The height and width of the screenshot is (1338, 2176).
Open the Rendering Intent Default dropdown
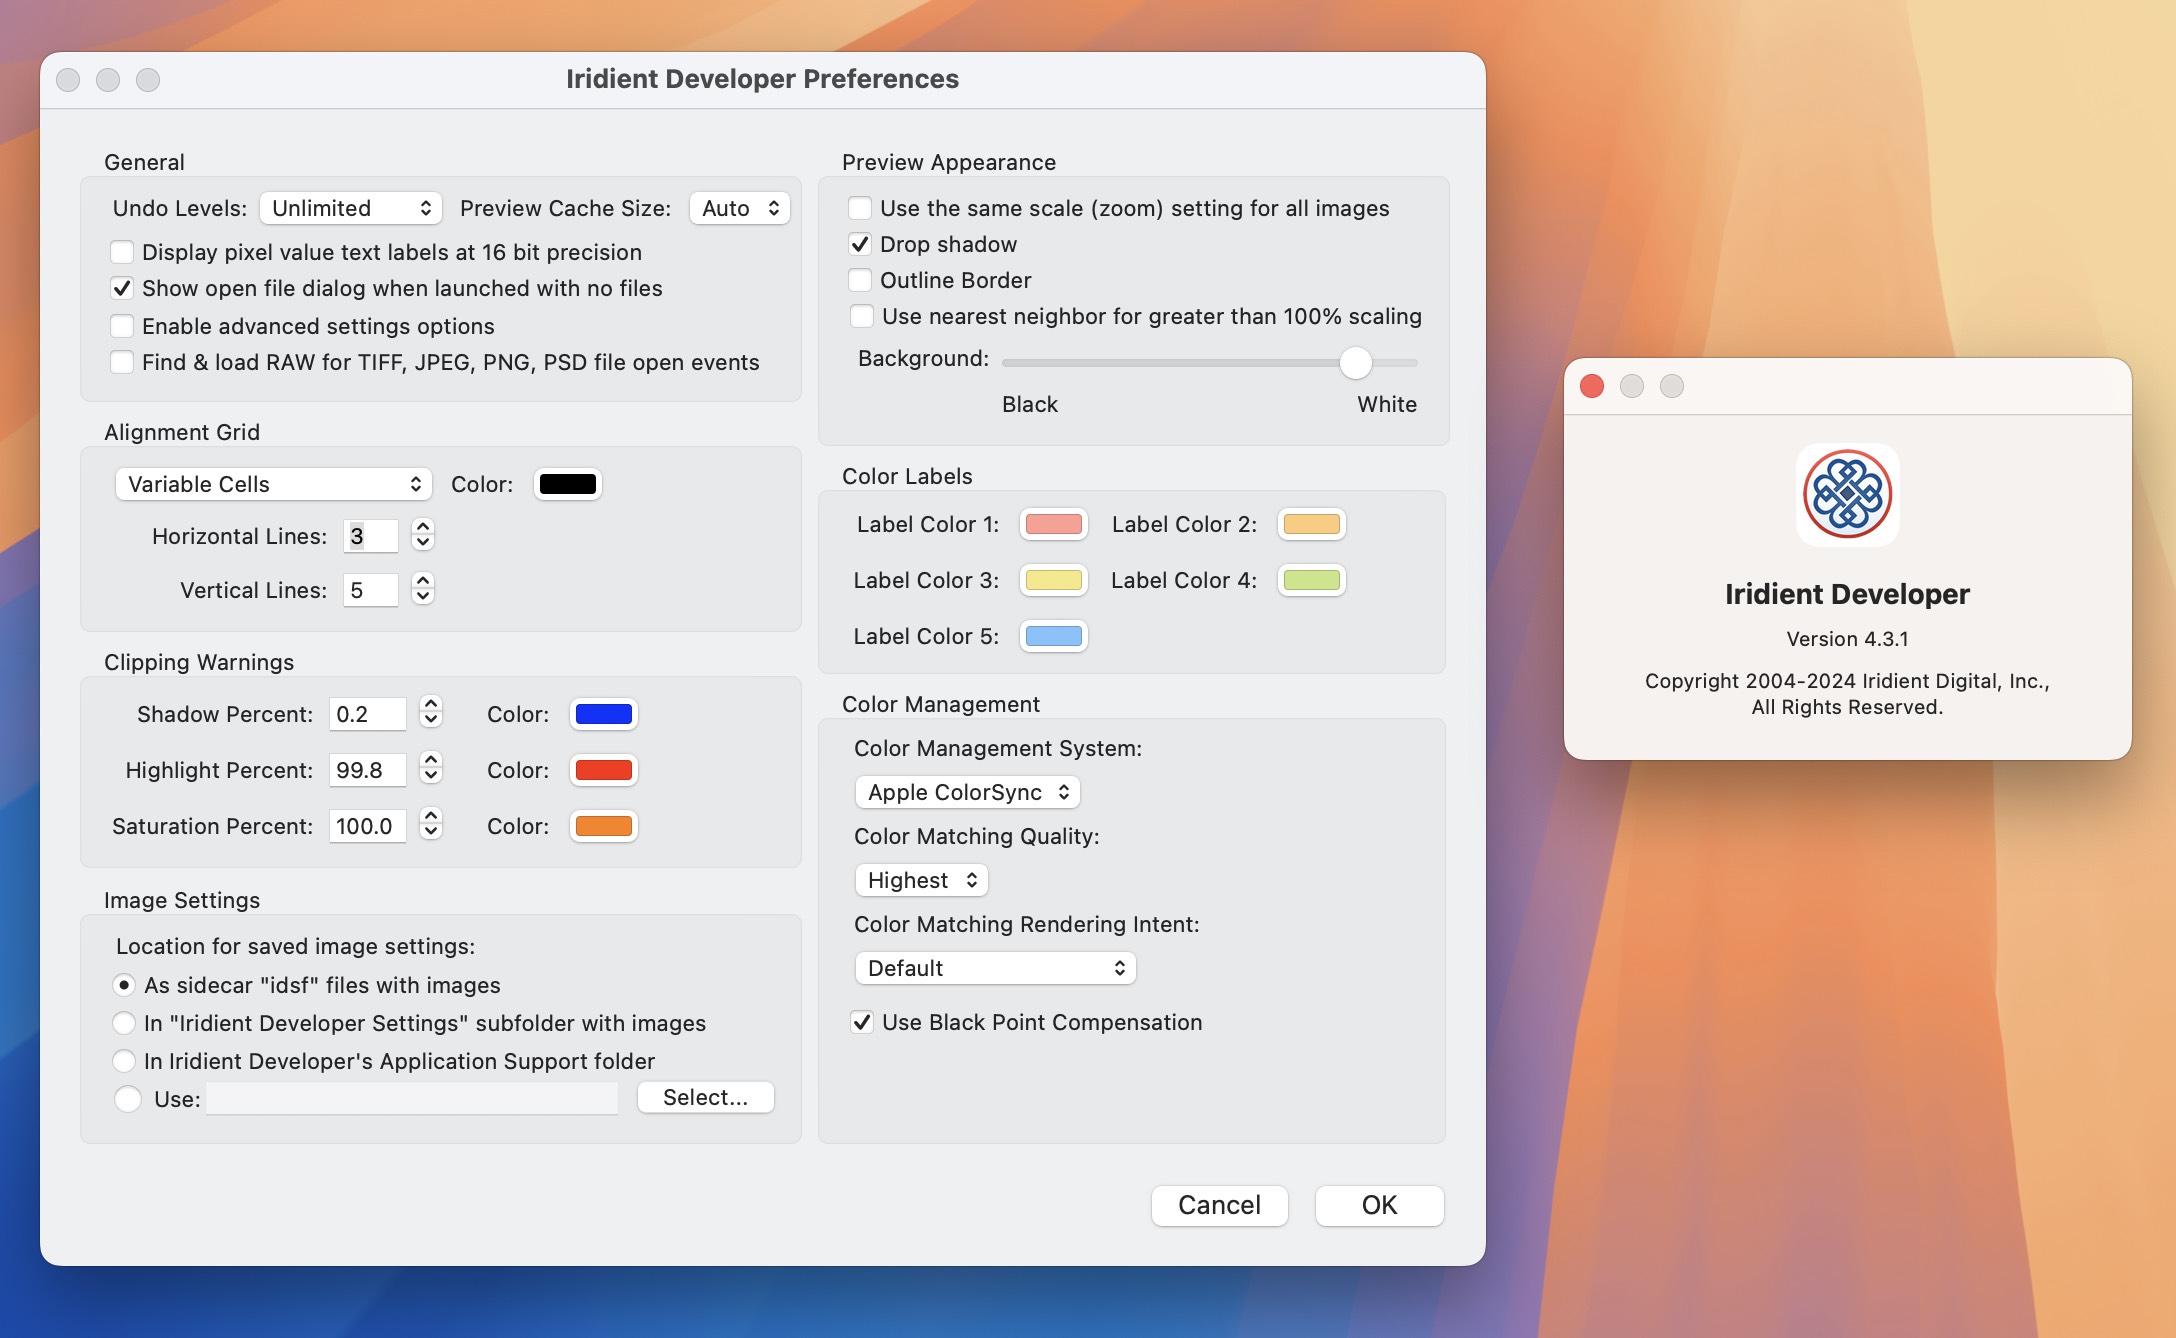[x=996, y=968]
